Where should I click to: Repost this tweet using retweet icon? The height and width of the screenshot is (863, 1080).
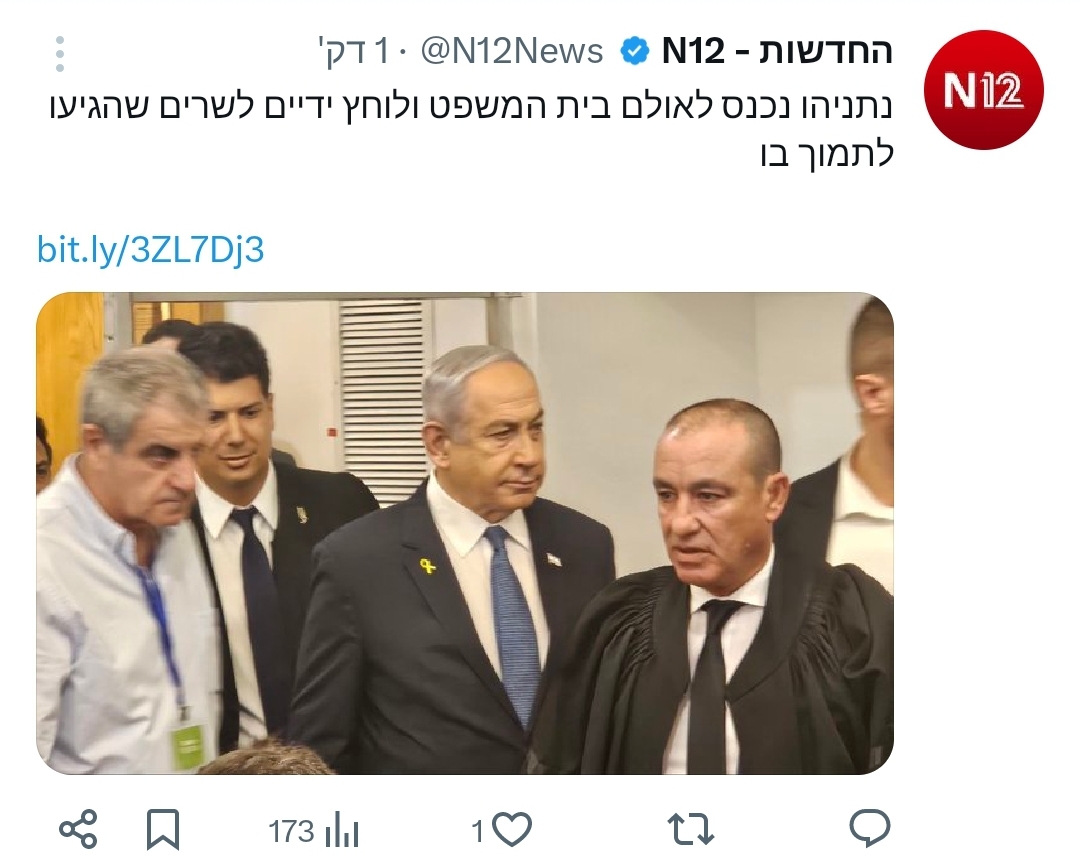[691, 829]
